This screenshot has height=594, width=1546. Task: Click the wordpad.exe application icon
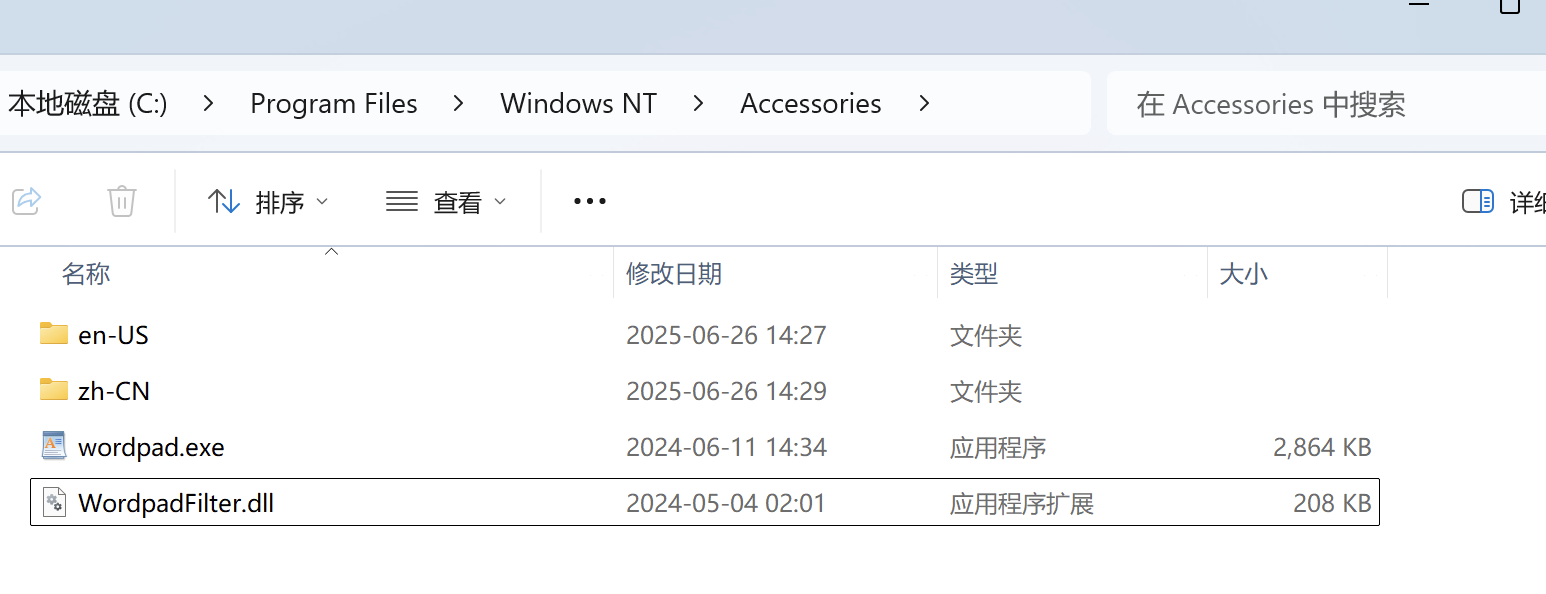click(x=54, y=446)
